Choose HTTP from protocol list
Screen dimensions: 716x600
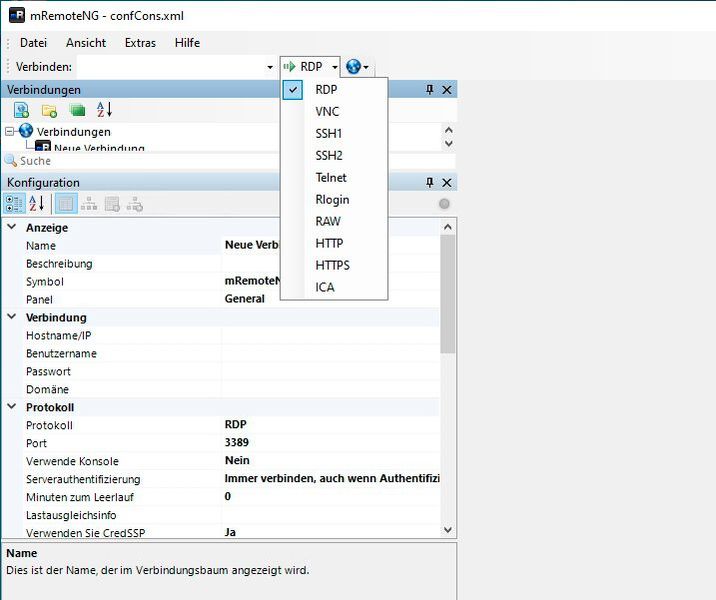click(335, 243)
